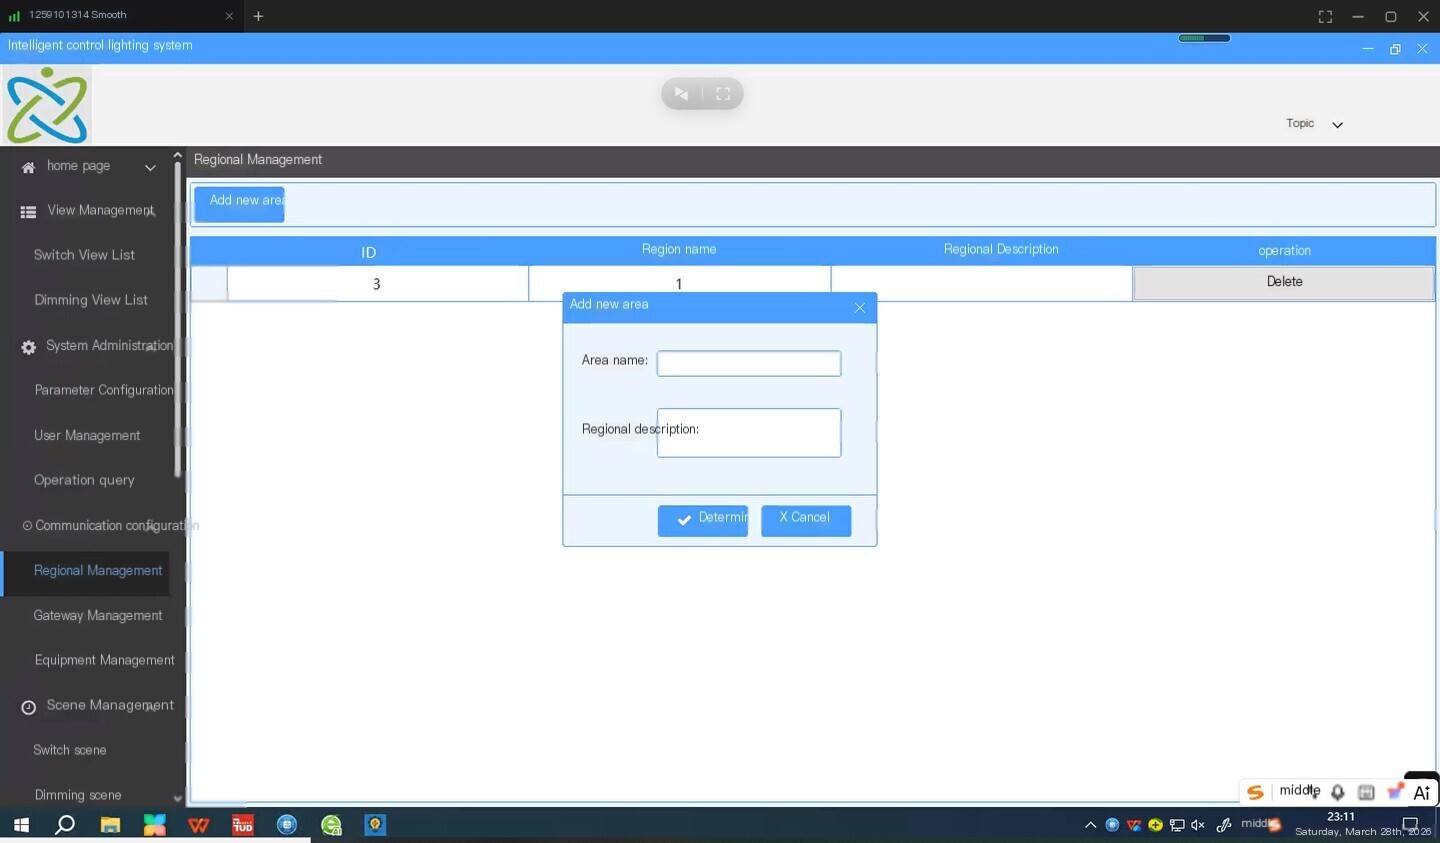Collapse the Scene Management section
Viewport: 1440px width, 843px height.
pos(152,707)
